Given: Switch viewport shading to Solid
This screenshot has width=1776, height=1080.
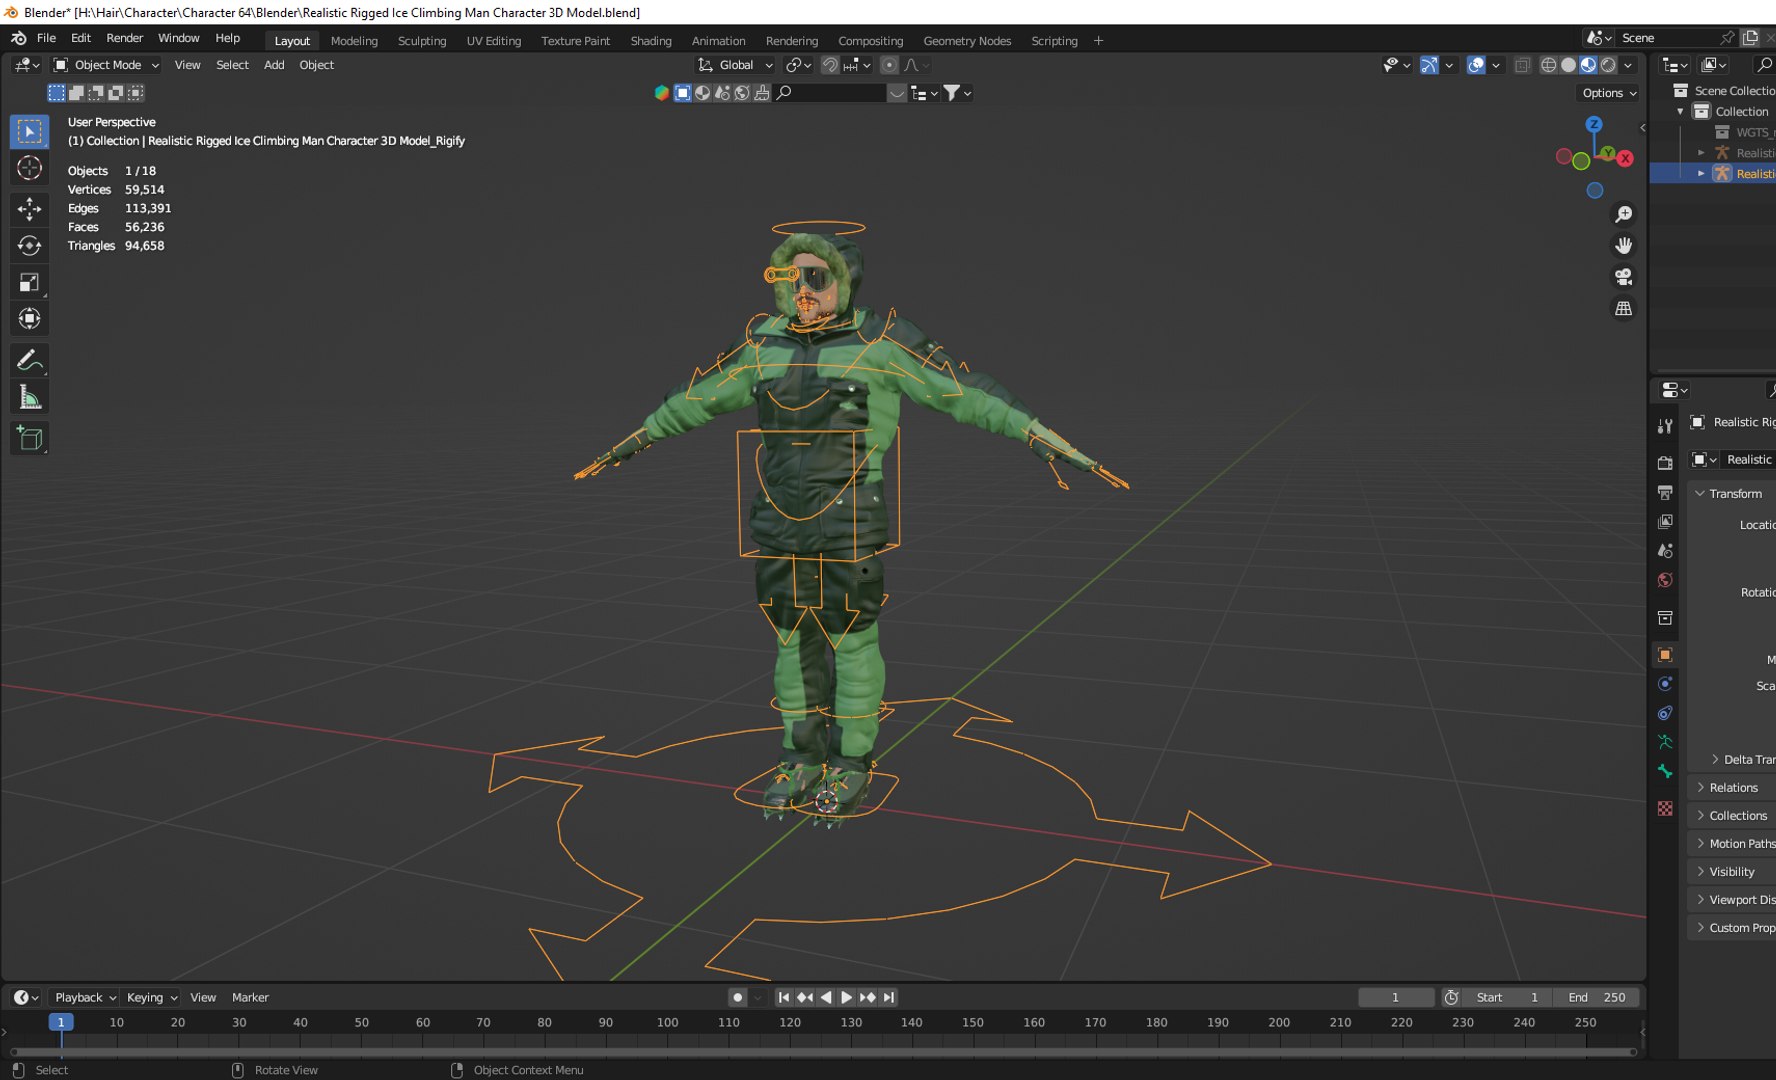Looking at the screenshot, I should click(x=1568, y=65).
